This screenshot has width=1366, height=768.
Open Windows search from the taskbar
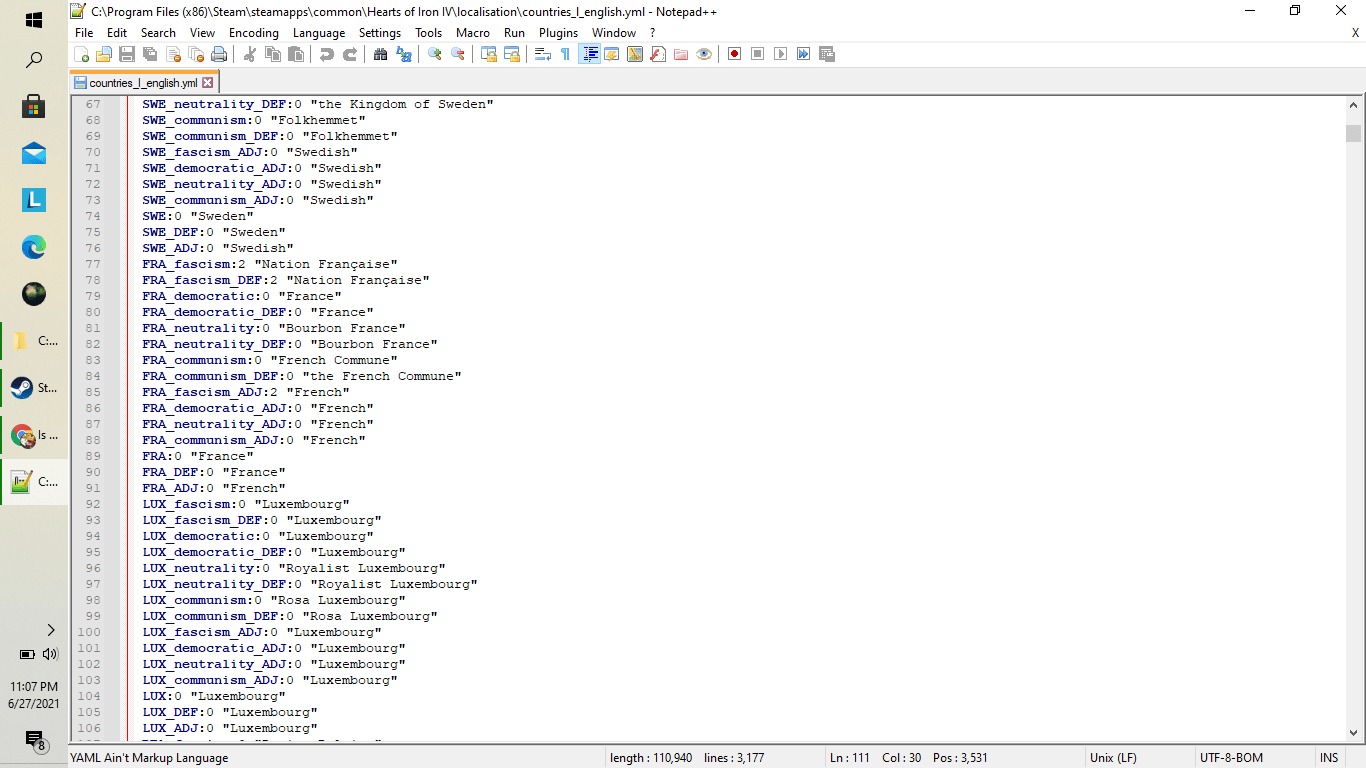coord(34,60)
